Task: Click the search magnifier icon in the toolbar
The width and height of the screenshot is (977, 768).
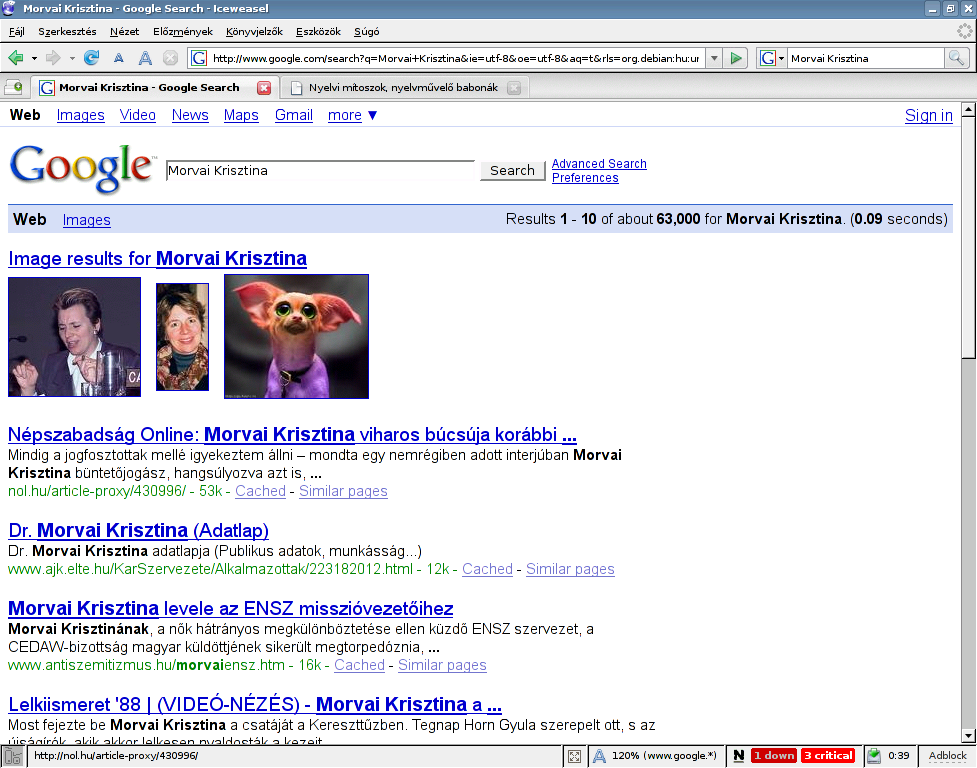Action: (957, 58)
